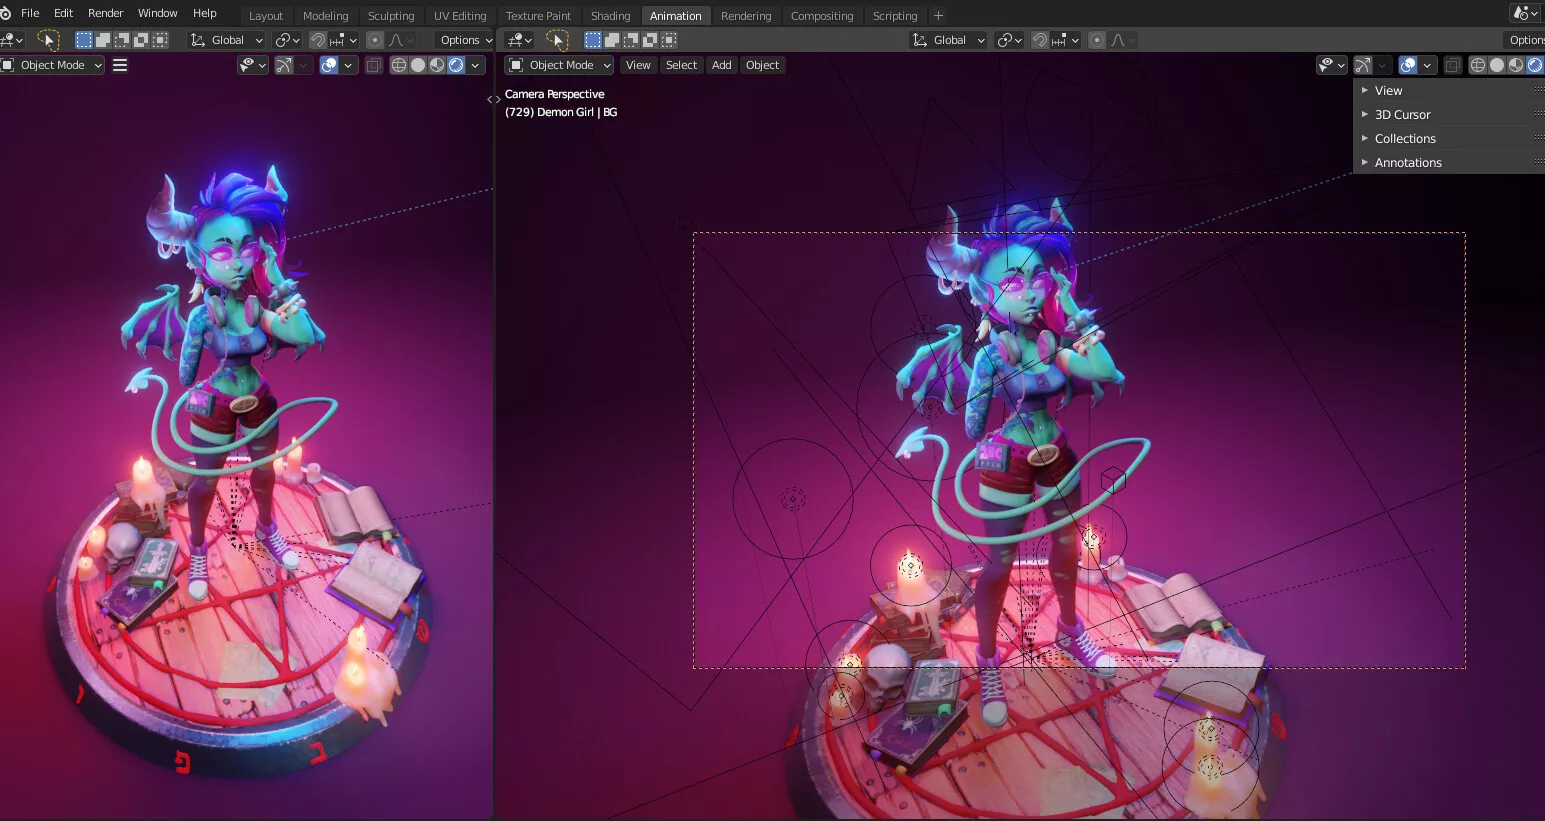Switch left viewport to solid shading

point(418,65)
